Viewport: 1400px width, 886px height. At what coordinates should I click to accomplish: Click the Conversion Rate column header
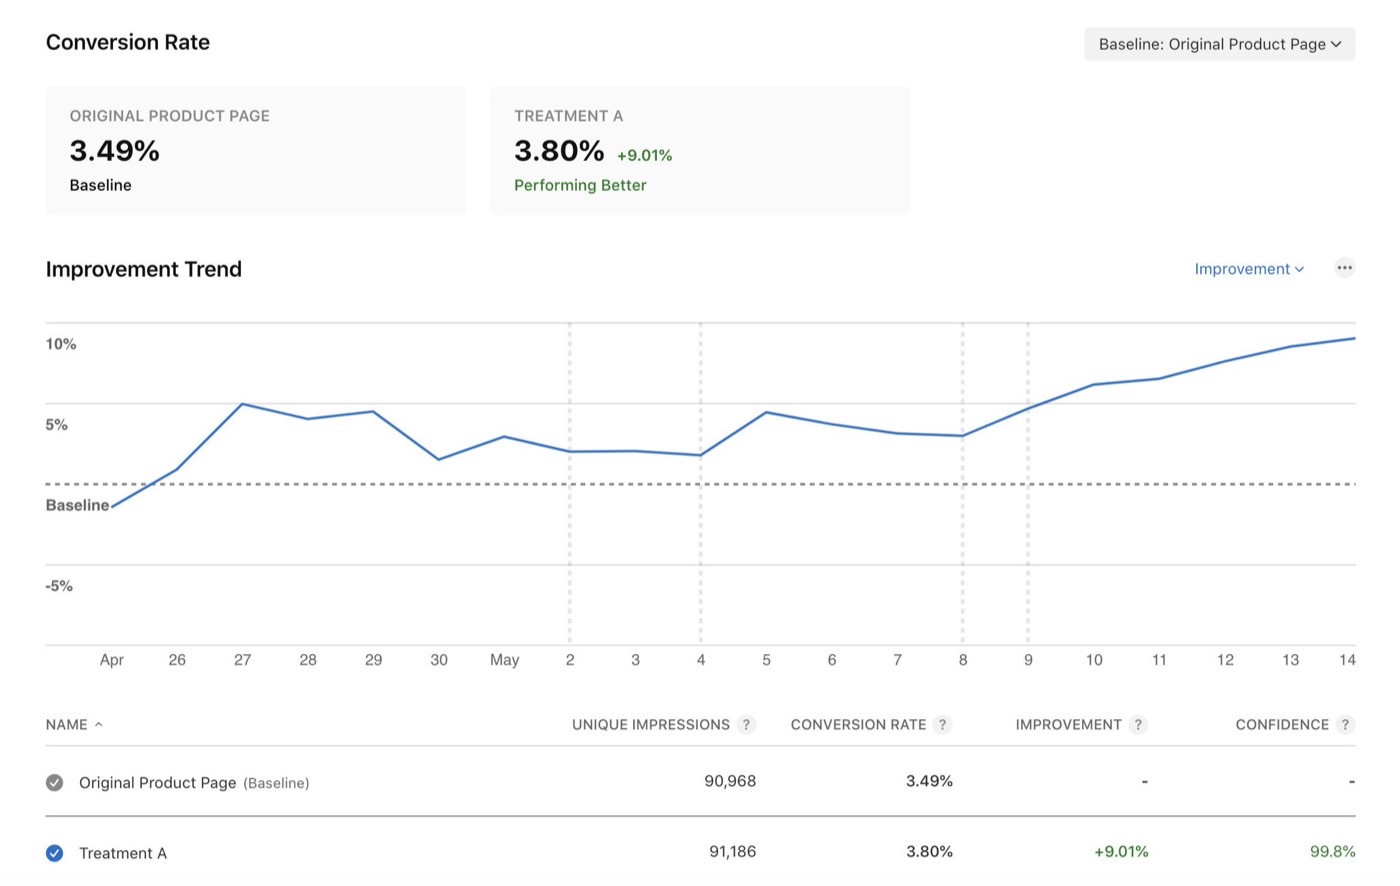858,725
